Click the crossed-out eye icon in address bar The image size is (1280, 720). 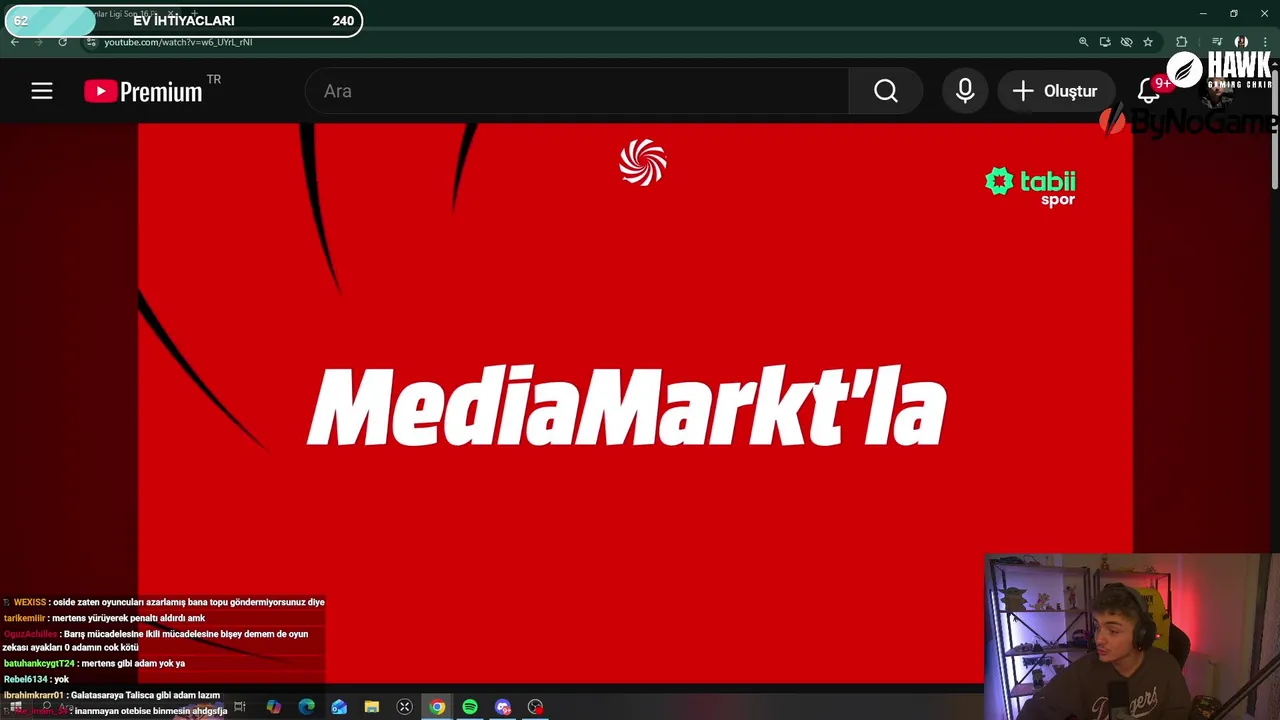click(x=1127, y=42)
